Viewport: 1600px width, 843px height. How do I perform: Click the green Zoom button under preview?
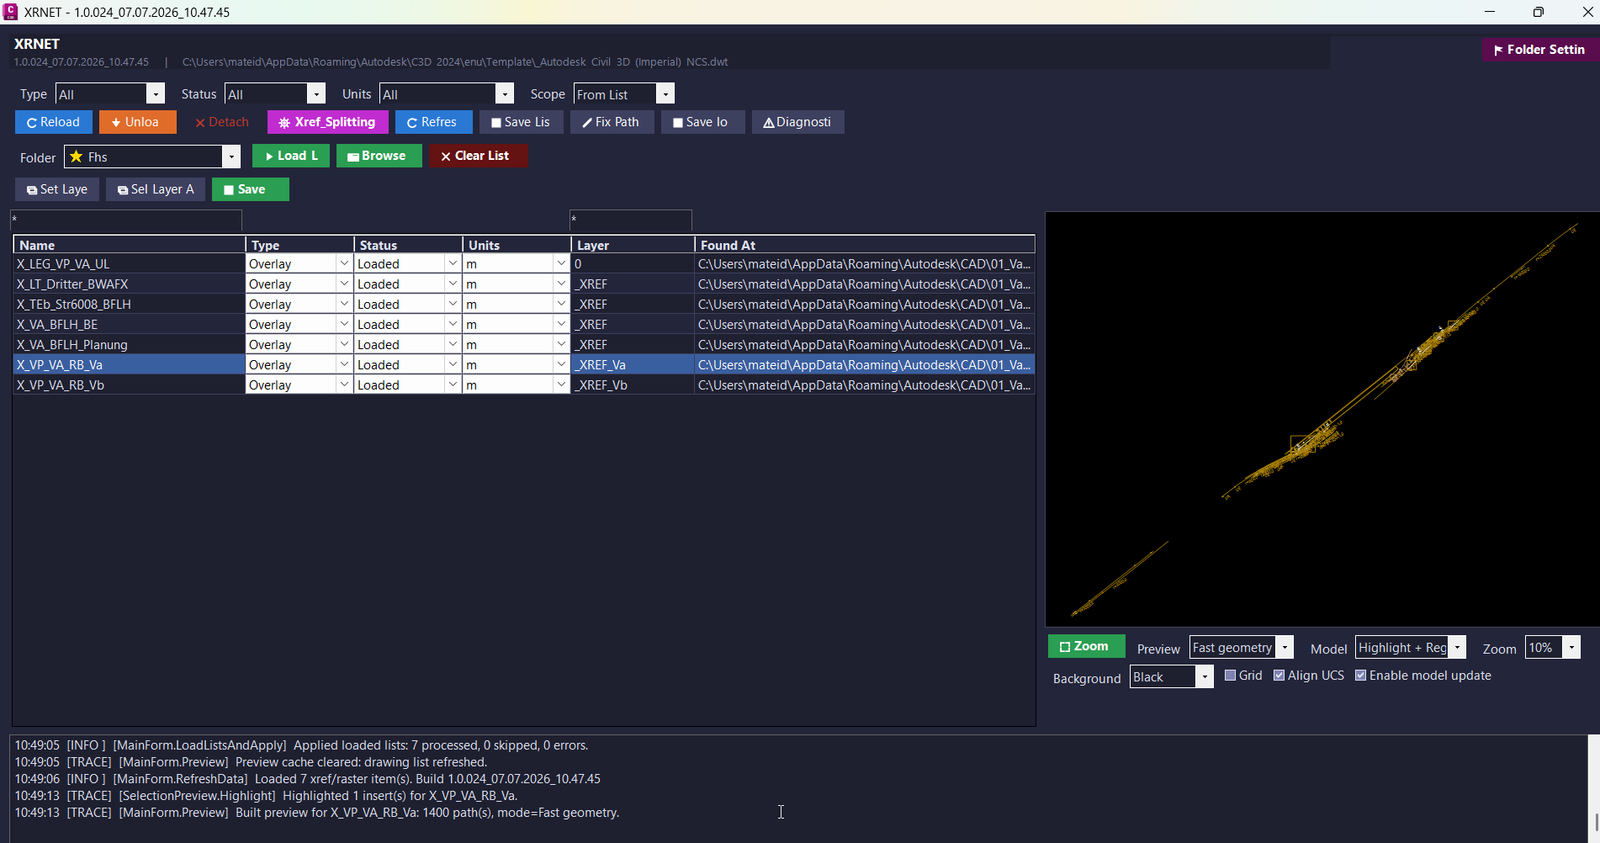pos(1086,646)
